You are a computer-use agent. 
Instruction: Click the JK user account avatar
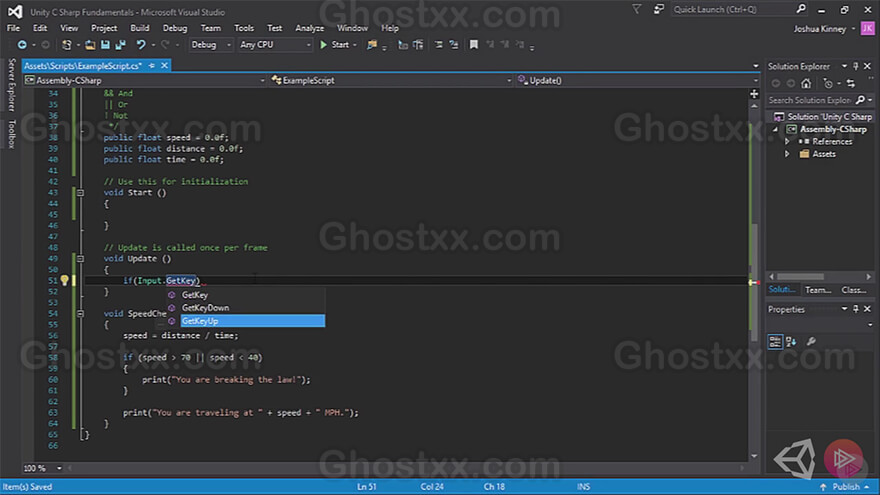click(867, 28)
